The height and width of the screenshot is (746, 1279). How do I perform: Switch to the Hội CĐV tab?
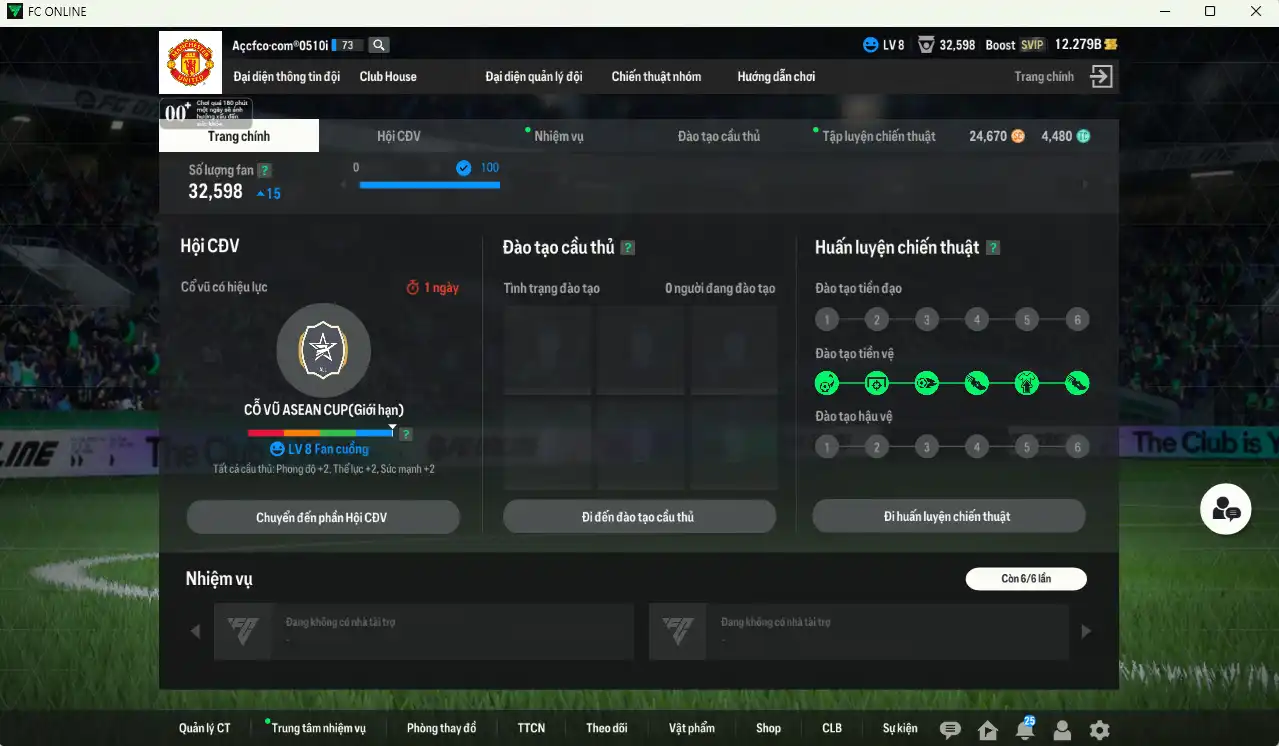399,136
